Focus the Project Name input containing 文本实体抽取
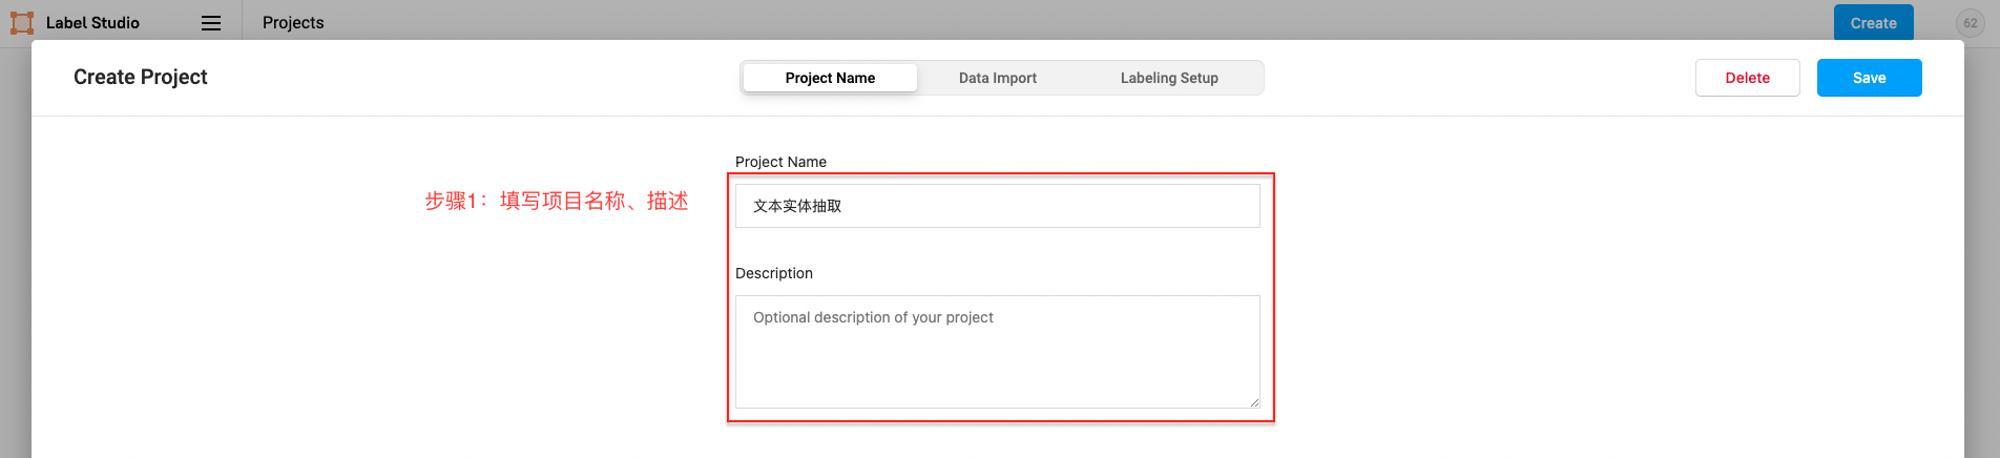Screen dimensions: 2000x458 (x=997, y=206)
